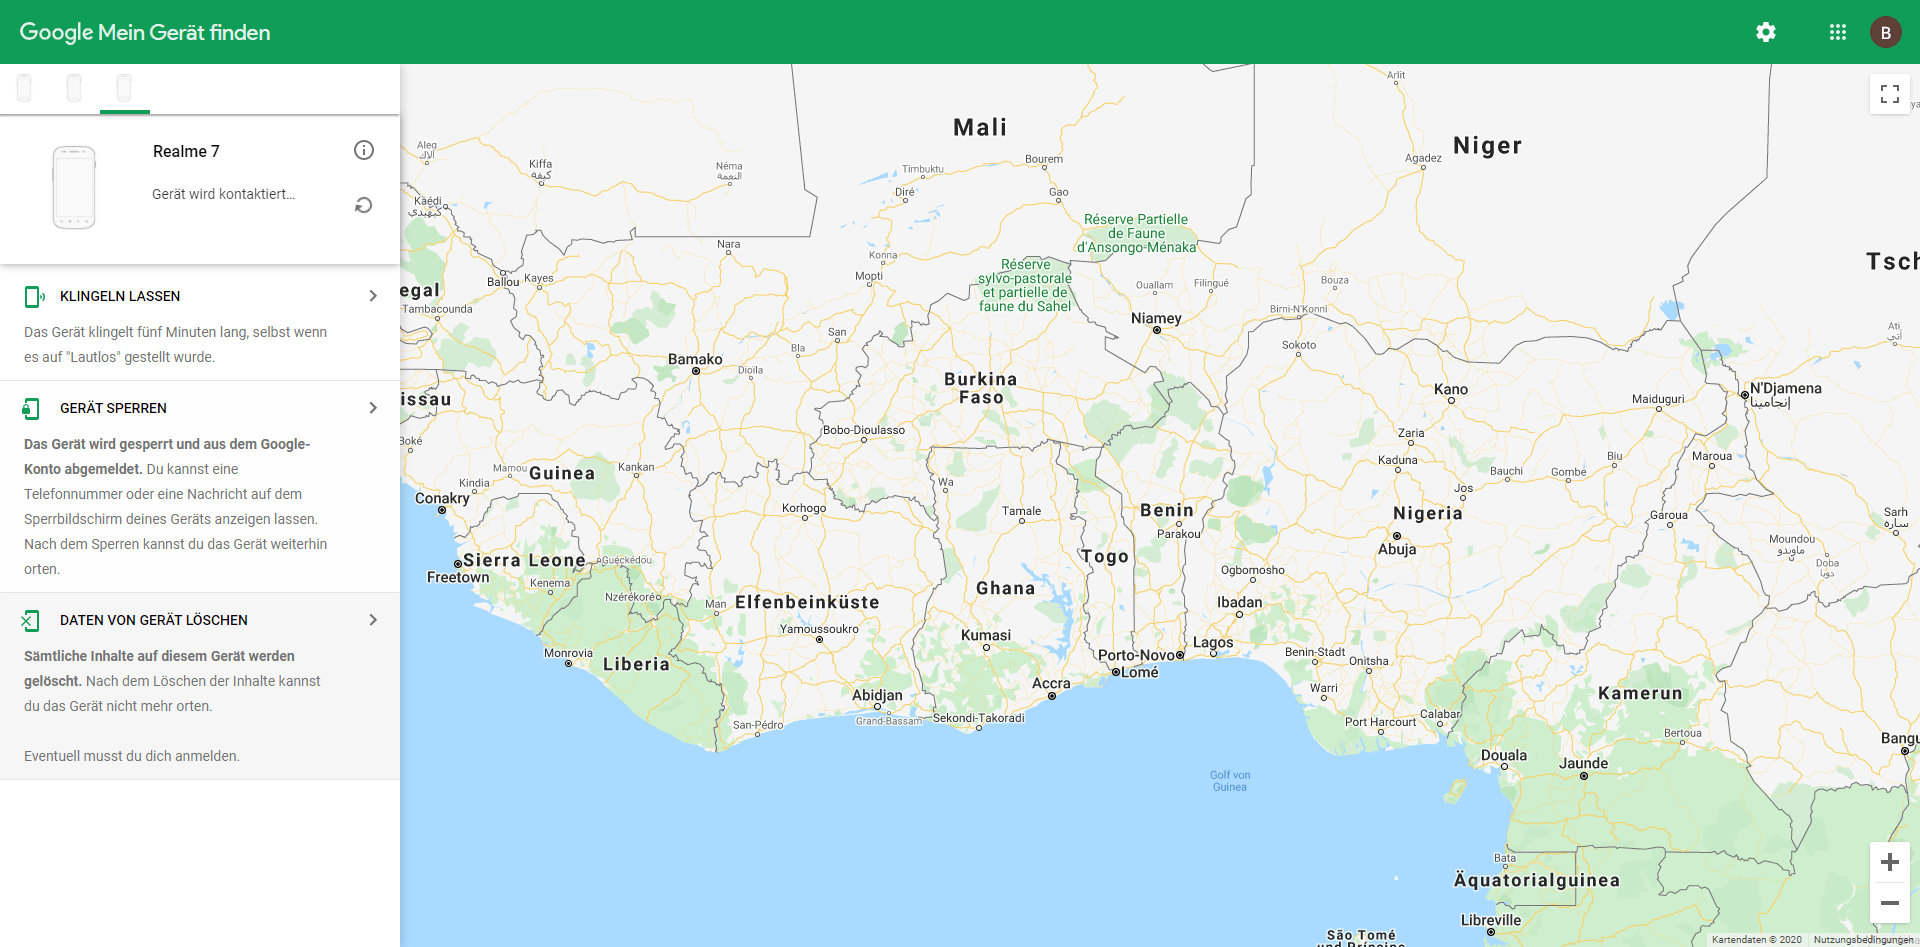Click the Eventuell musst du dich anmelden text
This screenshot has width=1920, height=947.
pyautogui.click(x=132, y=756)
